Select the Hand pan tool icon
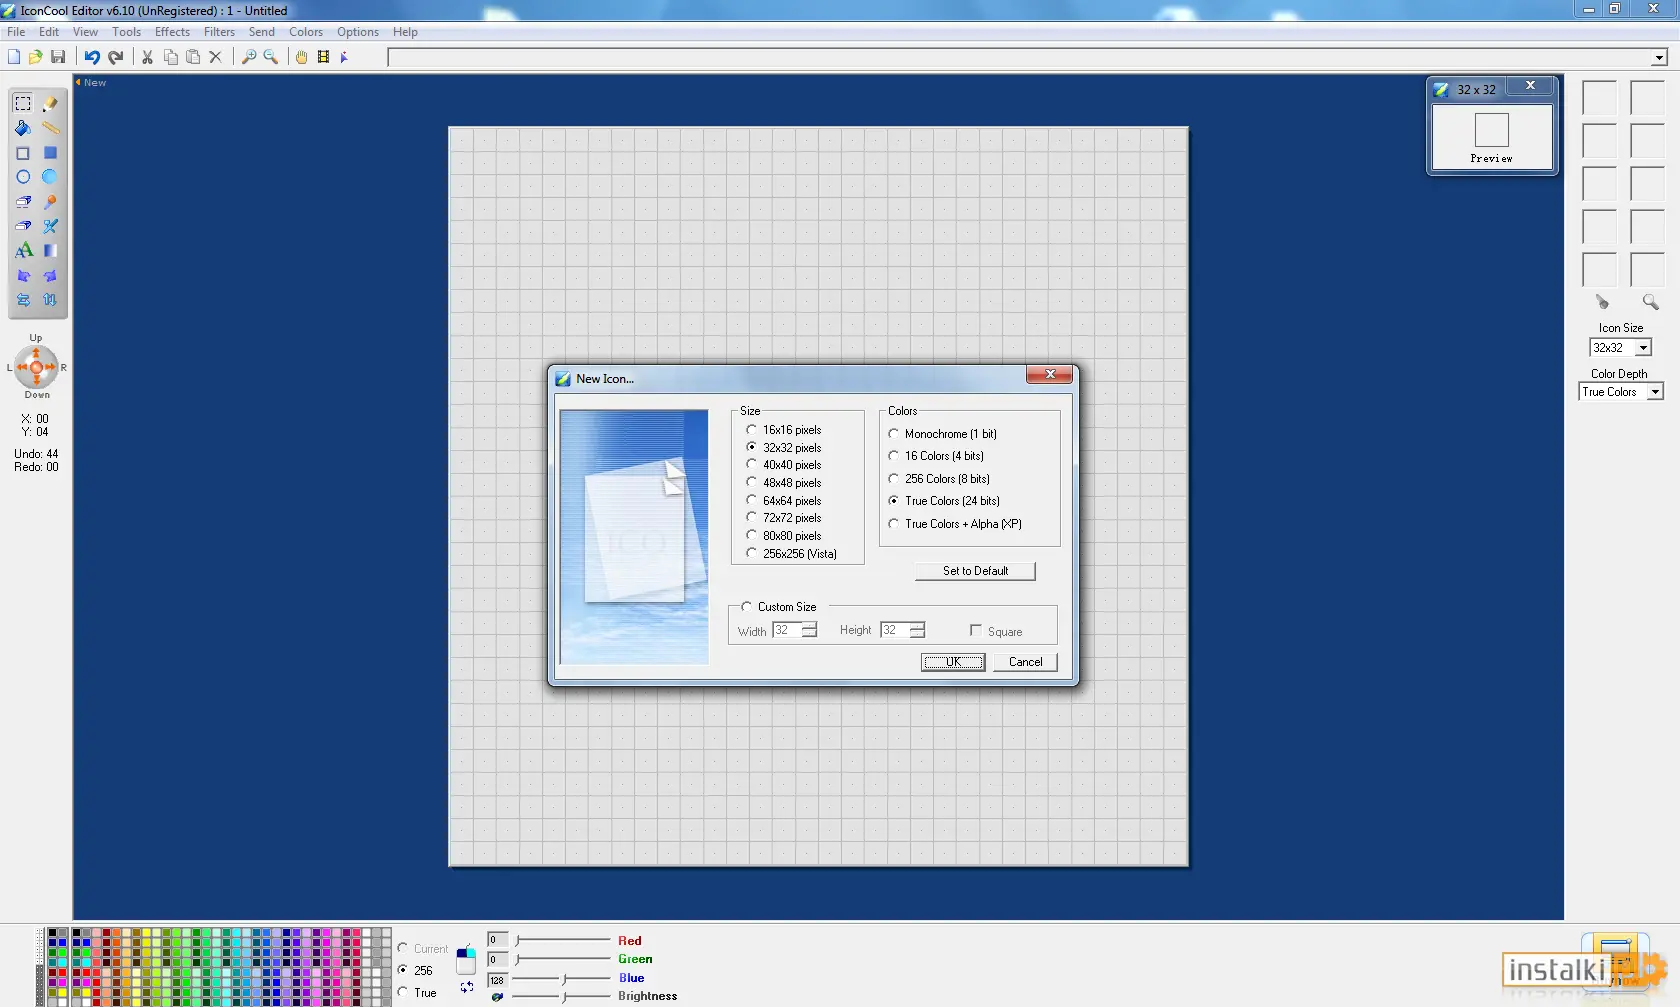 click(301, 57)
